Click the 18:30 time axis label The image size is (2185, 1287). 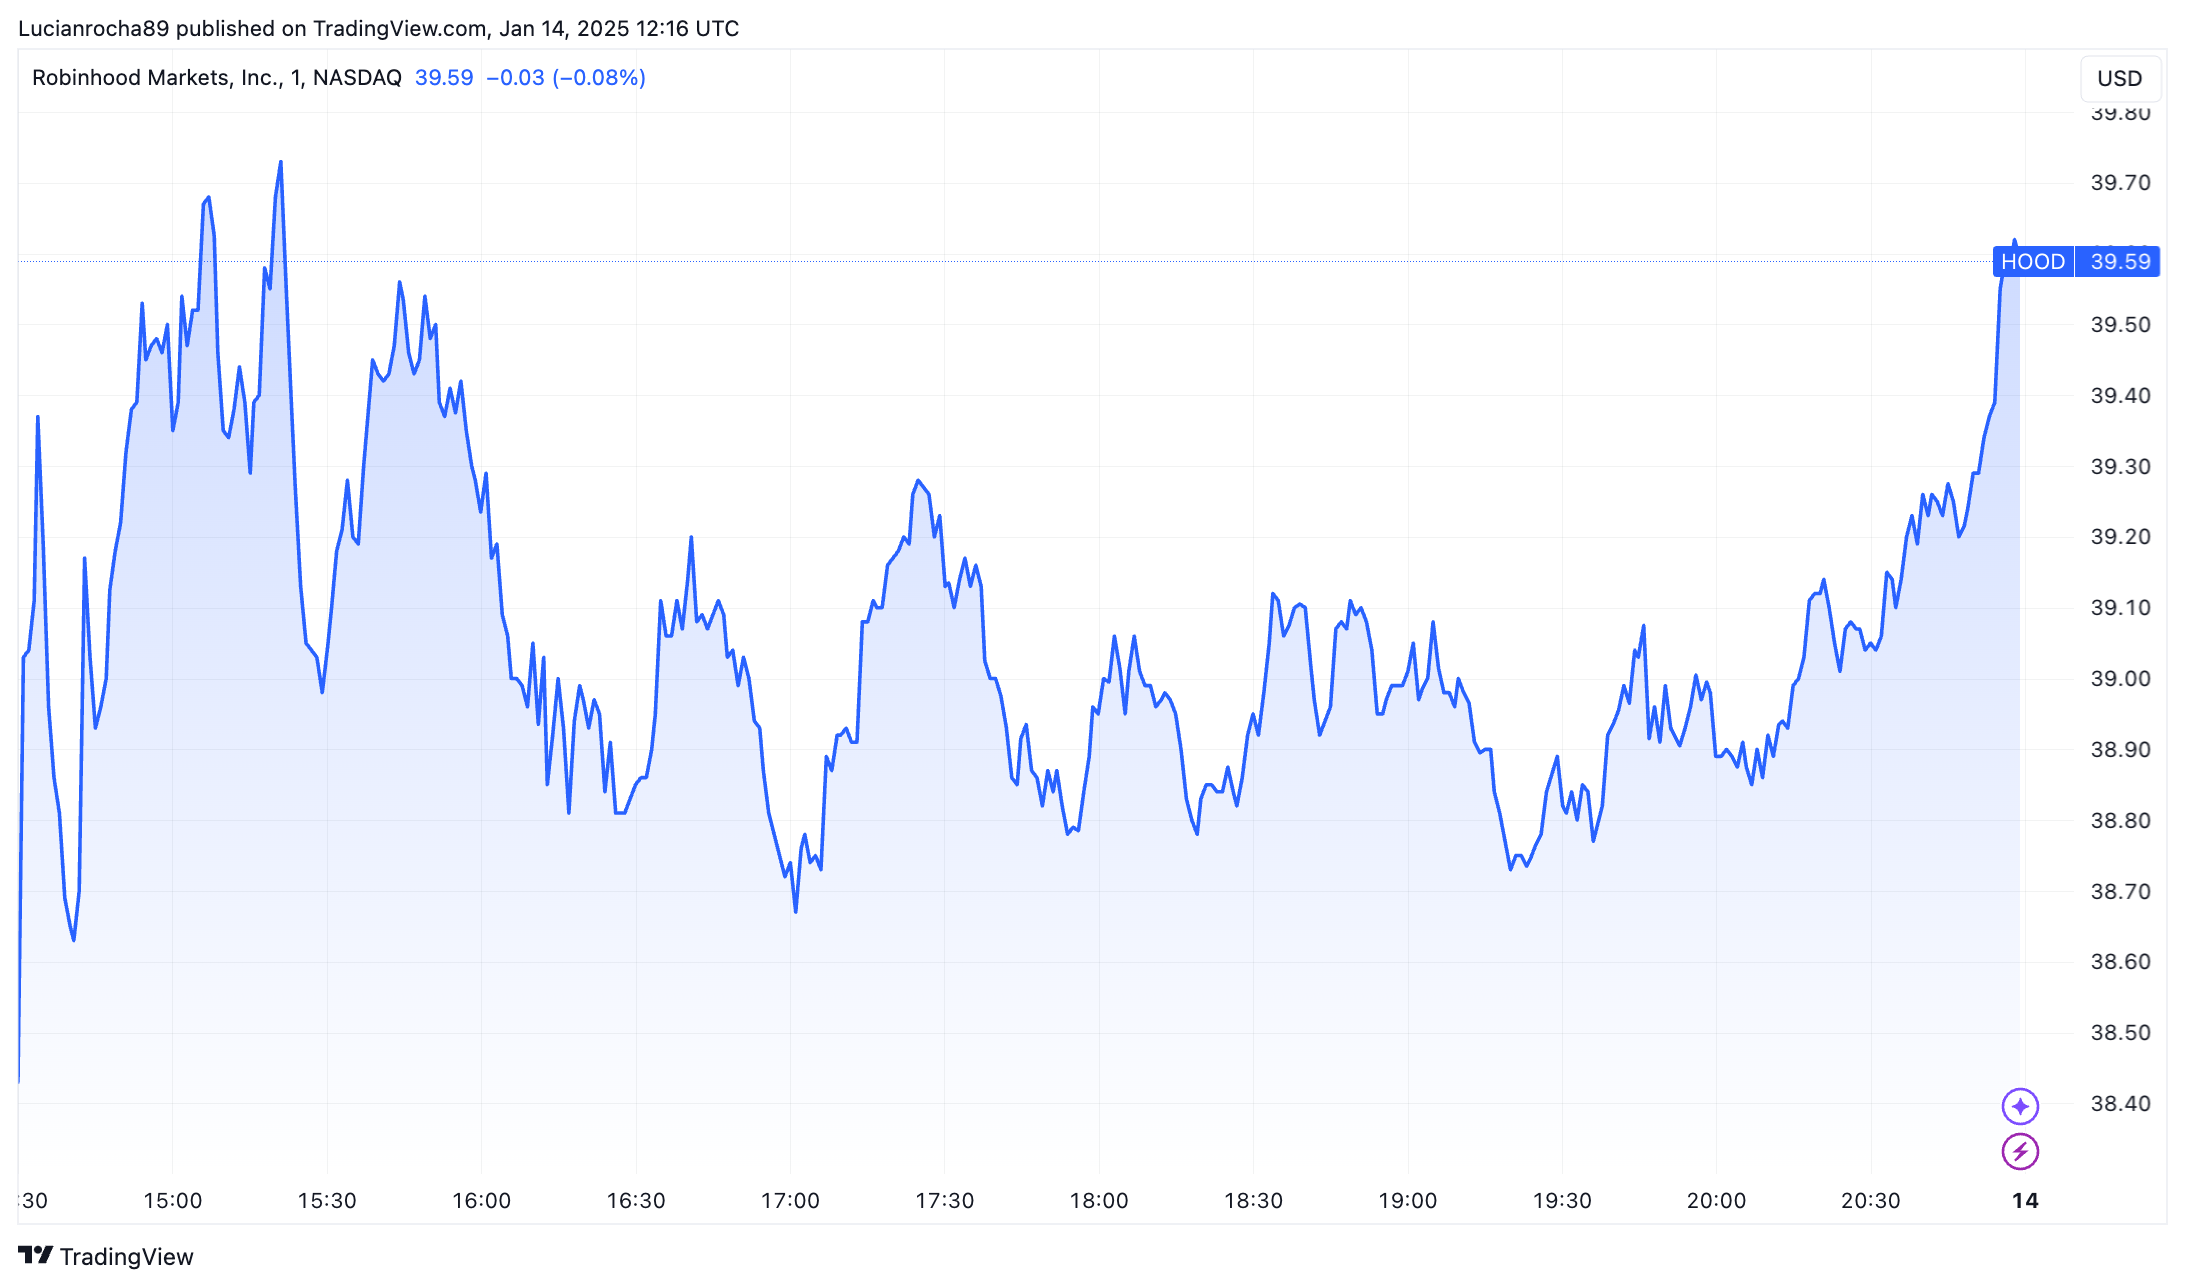[x=1253, y=1200]
